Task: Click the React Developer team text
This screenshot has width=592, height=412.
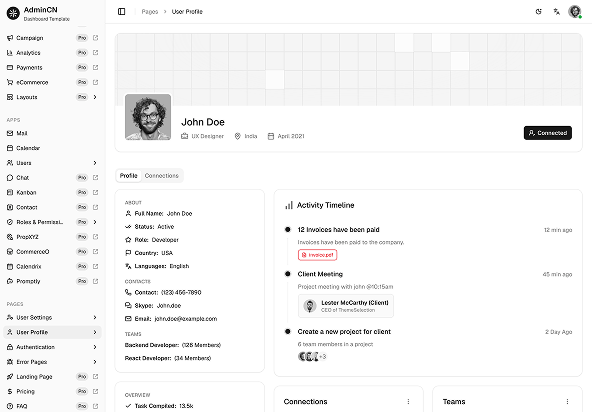Action: tap(168, 358)
